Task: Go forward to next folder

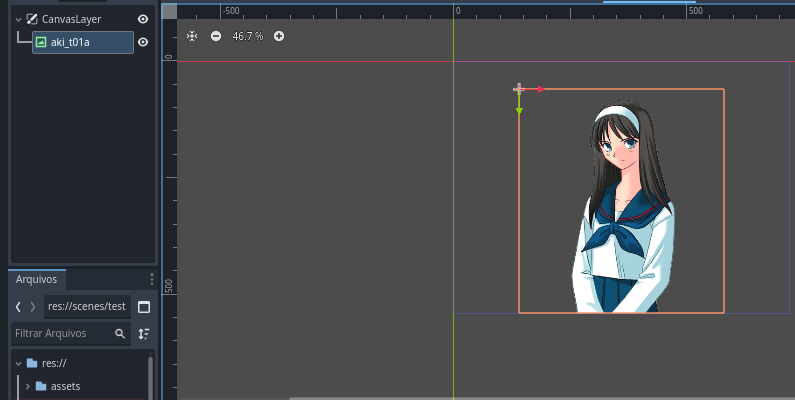Action: tap(33, 306)
